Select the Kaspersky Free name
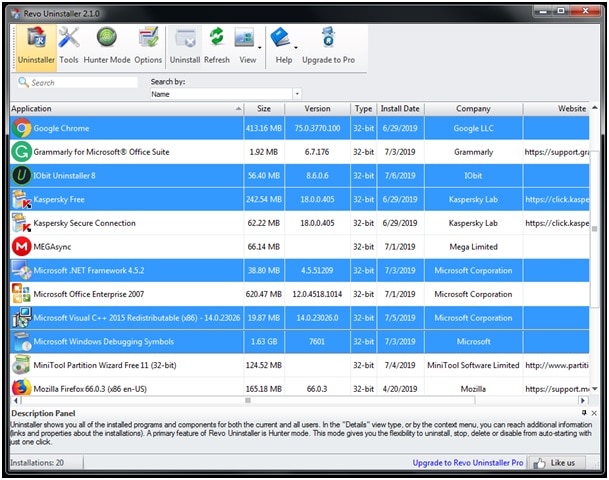 pyautogui.click(x=59, y=199)
